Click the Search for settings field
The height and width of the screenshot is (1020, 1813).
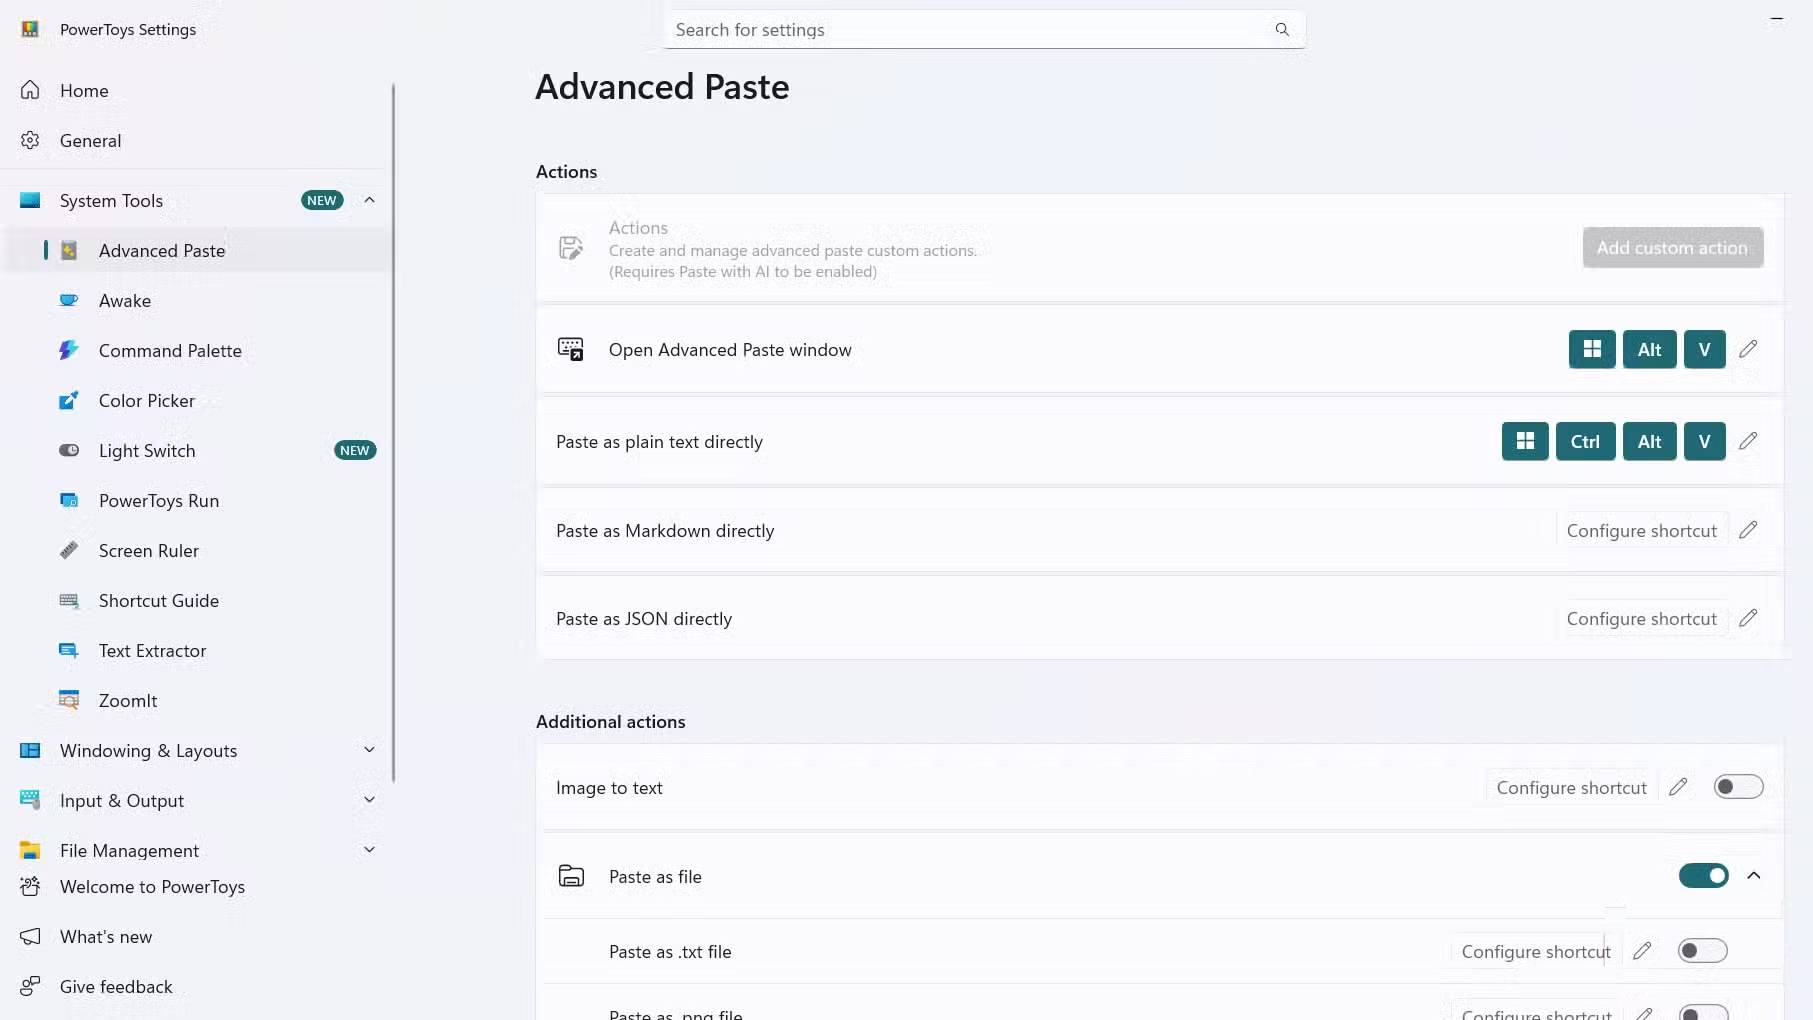[x=965, y=30]
